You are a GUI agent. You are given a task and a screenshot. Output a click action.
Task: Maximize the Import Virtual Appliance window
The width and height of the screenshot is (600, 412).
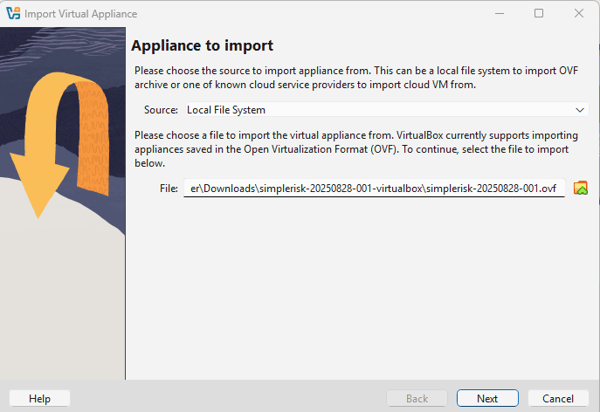click(539, 14)
